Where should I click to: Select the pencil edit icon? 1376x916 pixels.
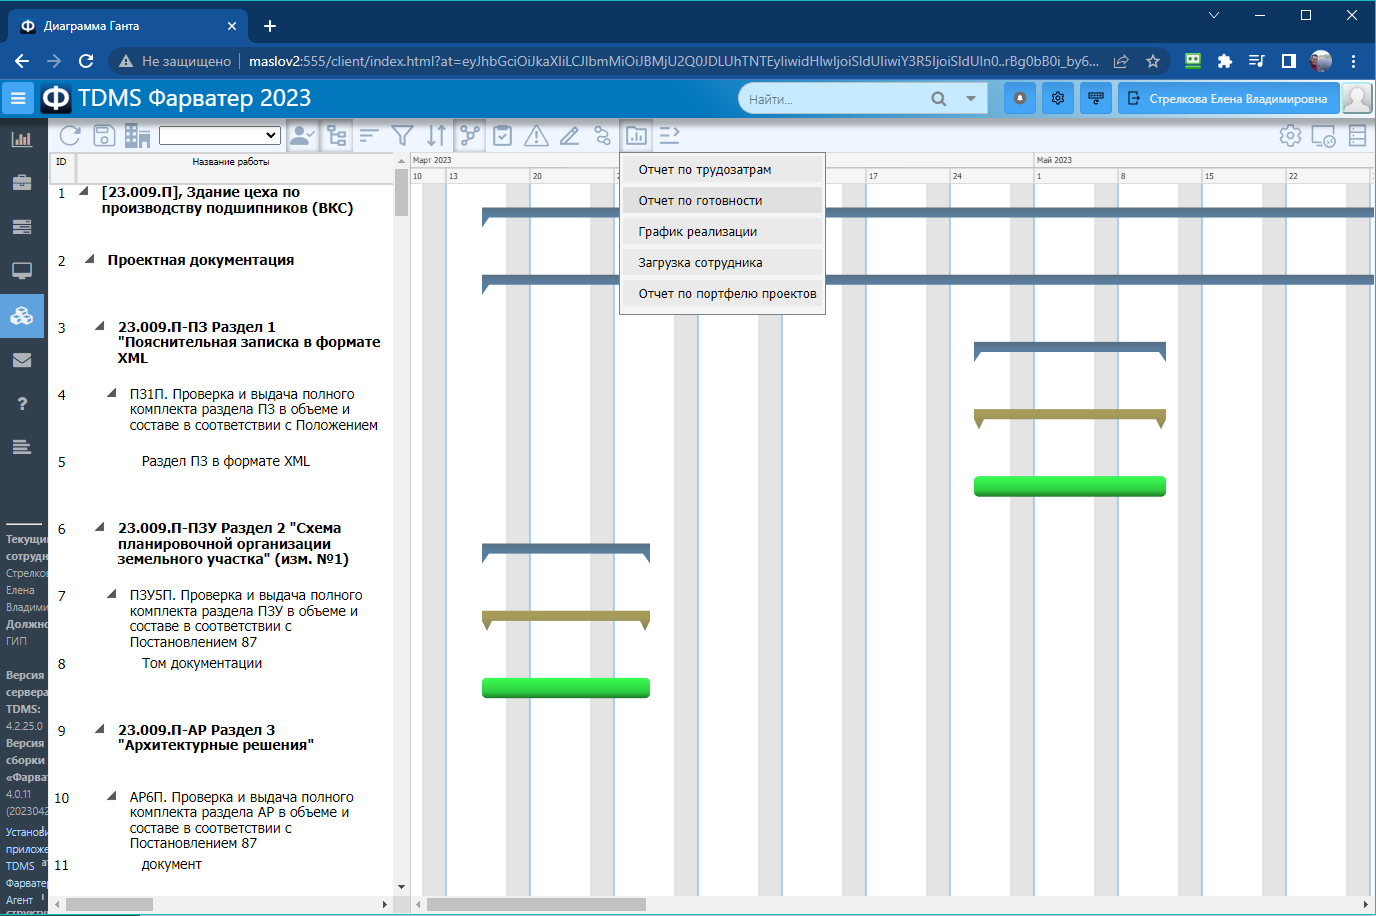[x=570, y=136]
